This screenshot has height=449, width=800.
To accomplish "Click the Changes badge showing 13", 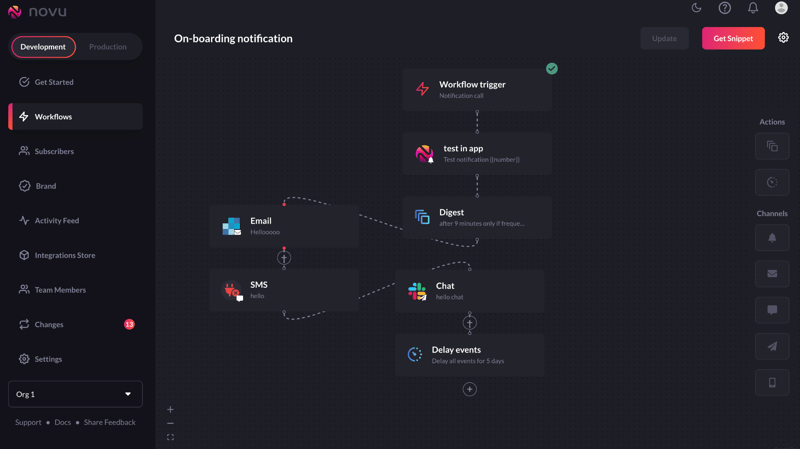I will [x=129, y=325].
